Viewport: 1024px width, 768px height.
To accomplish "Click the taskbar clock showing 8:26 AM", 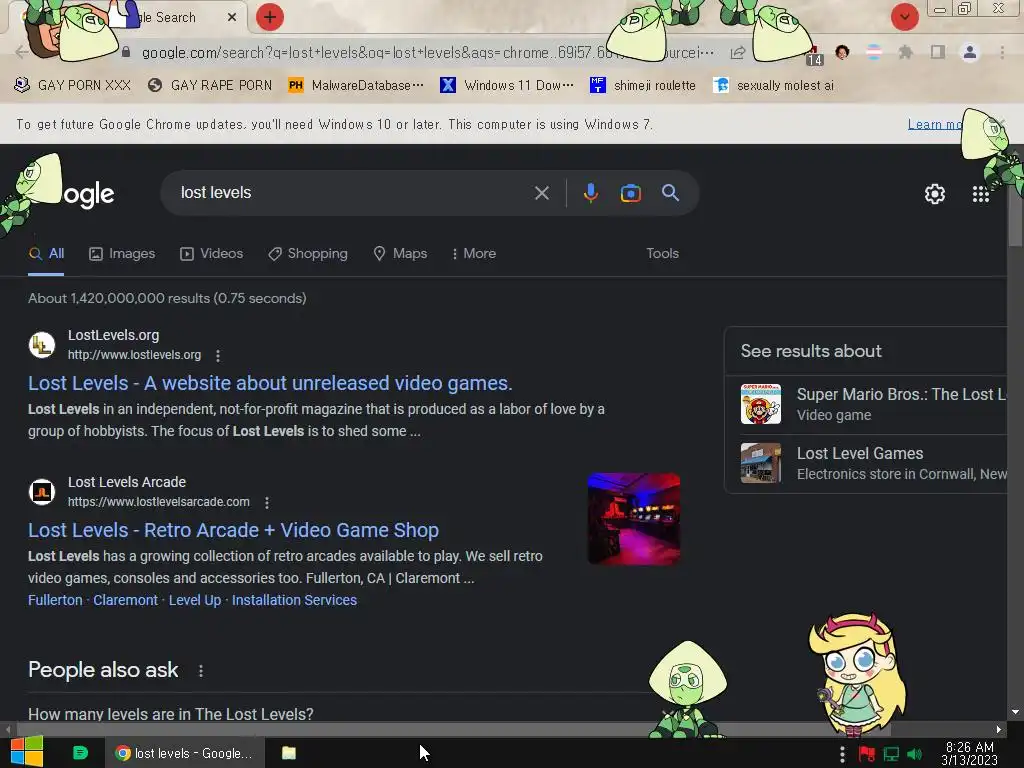I will (x=970, y=754).
